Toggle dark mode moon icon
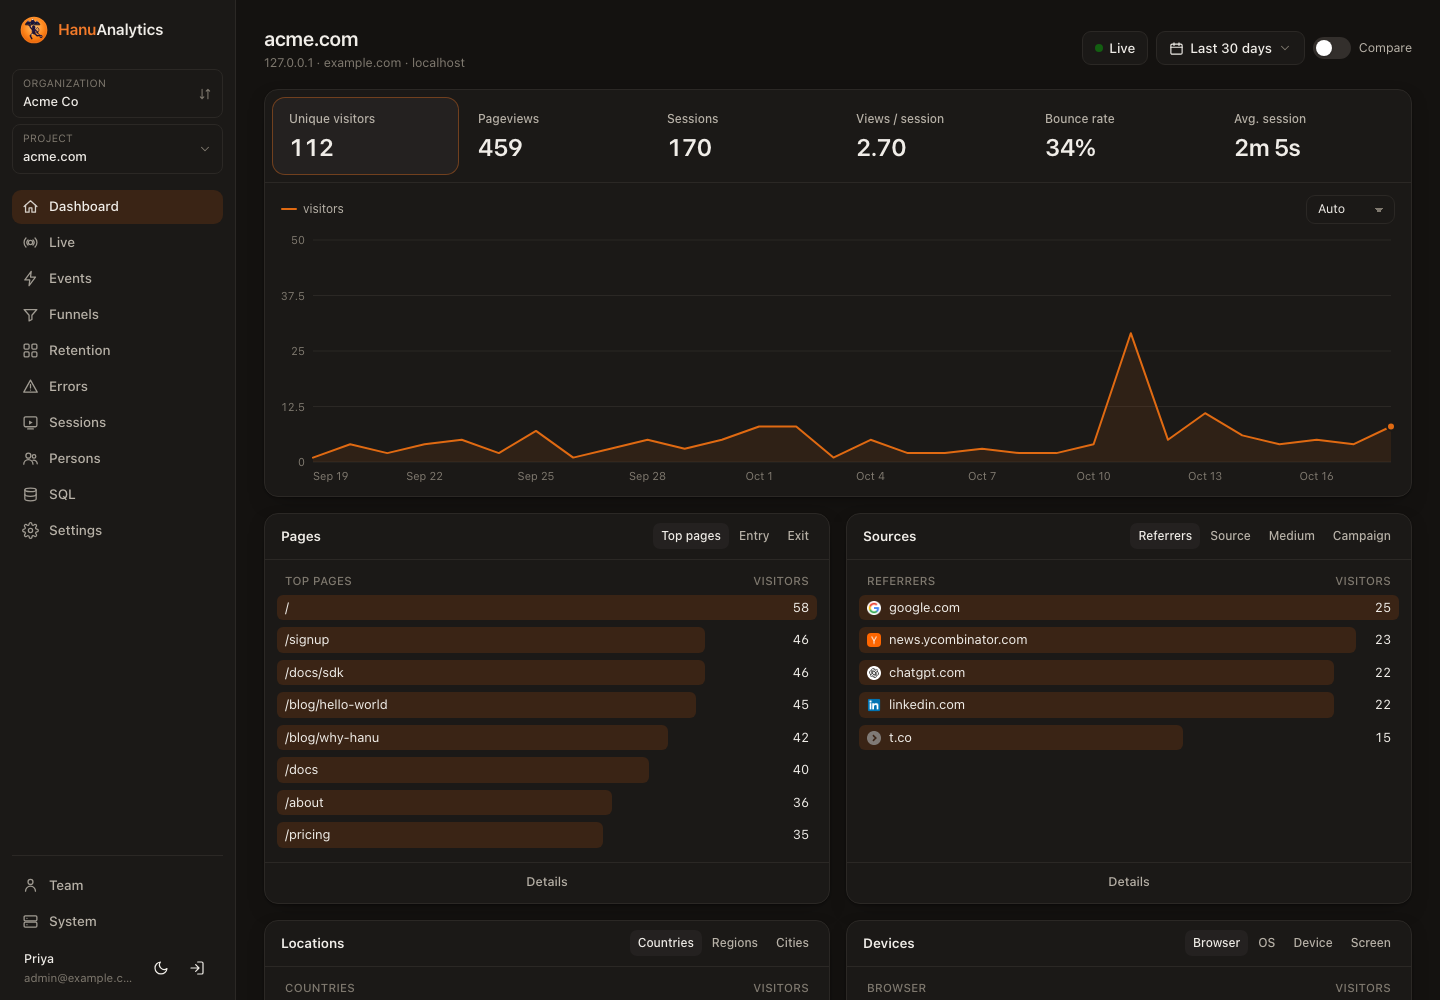 pos(161,968)
